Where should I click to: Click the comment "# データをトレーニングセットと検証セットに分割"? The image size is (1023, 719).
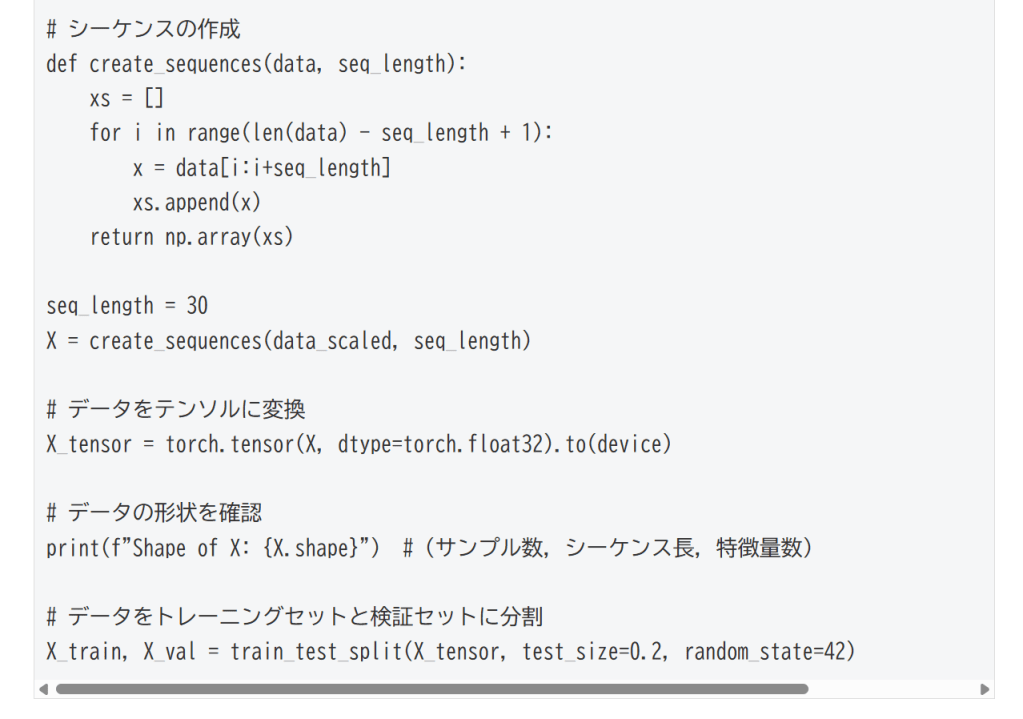click(294, 617)
